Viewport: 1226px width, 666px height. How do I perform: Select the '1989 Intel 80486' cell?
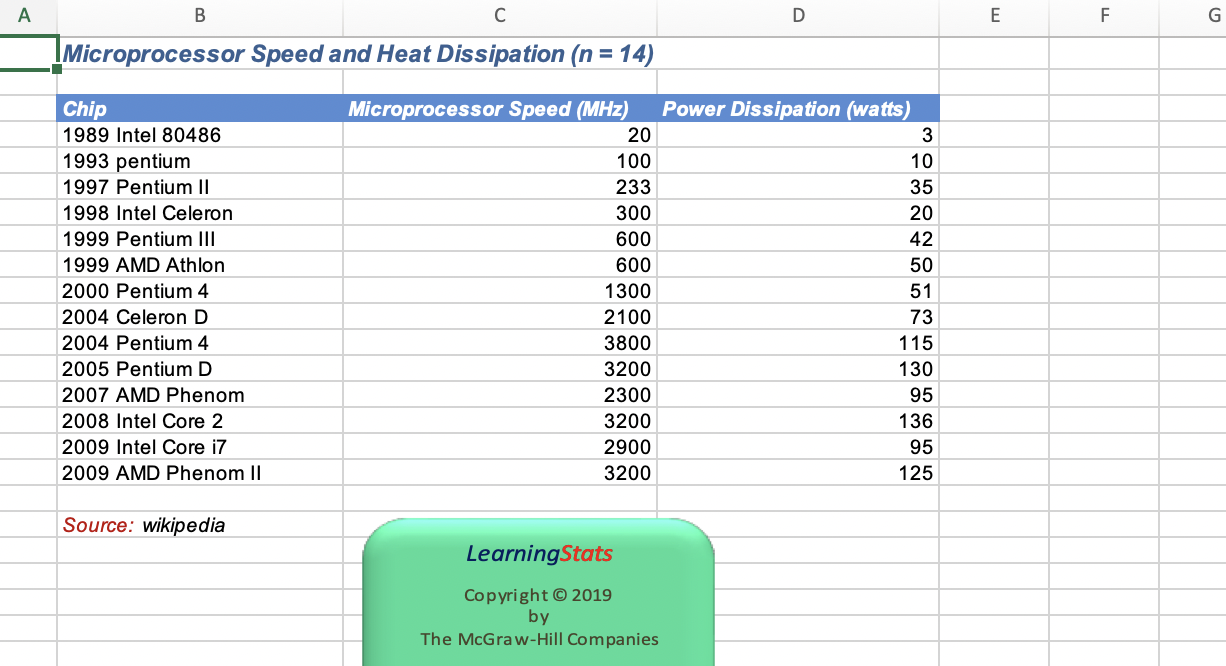coord(200,135)
